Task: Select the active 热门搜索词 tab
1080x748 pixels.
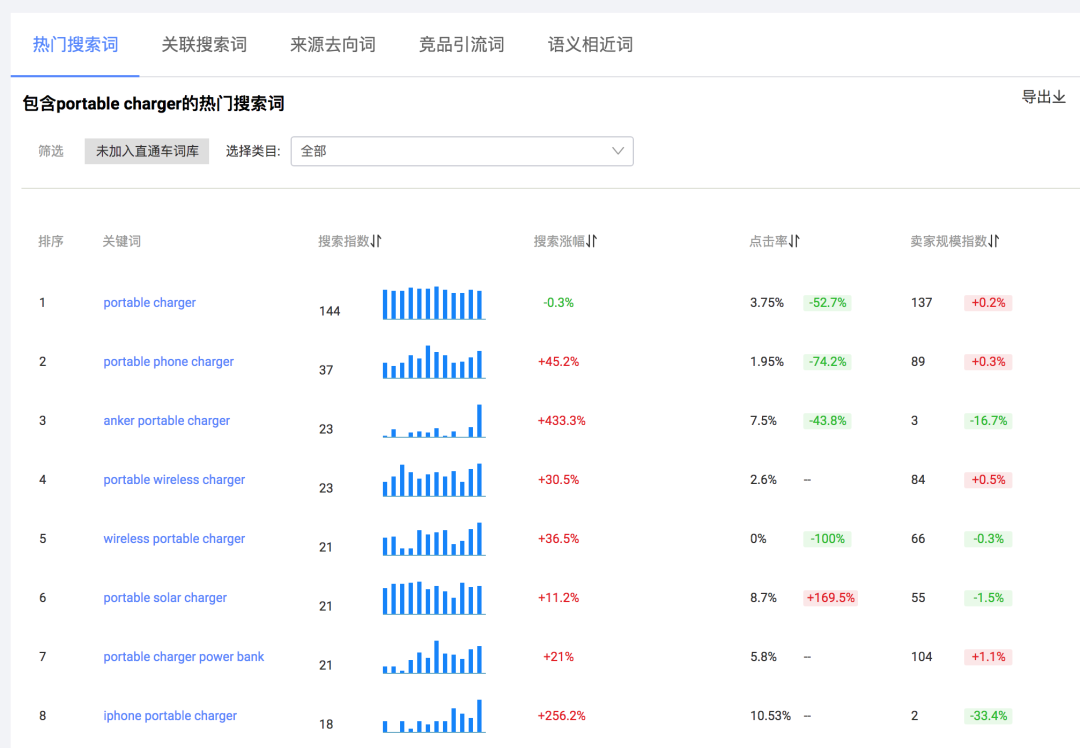Action: (x=75, y=45)
